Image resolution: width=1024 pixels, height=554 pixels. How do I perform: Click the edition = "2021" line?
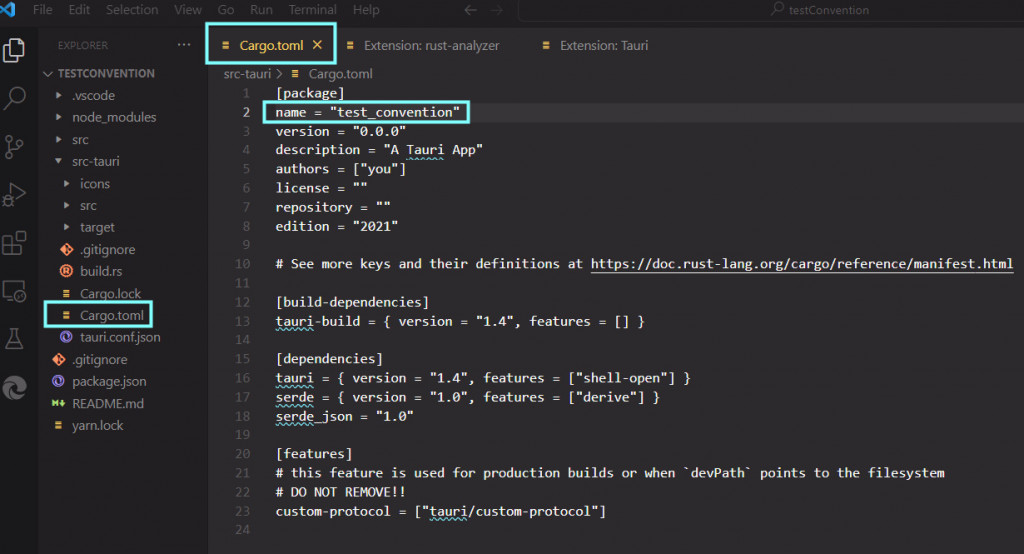[336, 226]
